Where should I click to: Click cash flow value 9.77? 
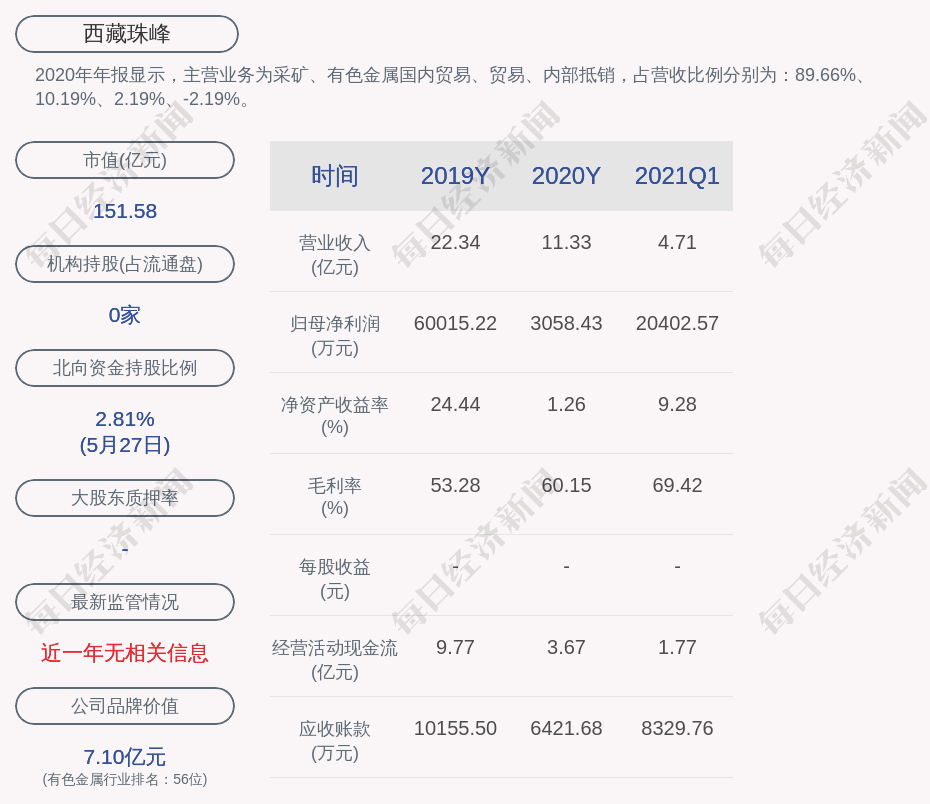(x=455, y=647)
